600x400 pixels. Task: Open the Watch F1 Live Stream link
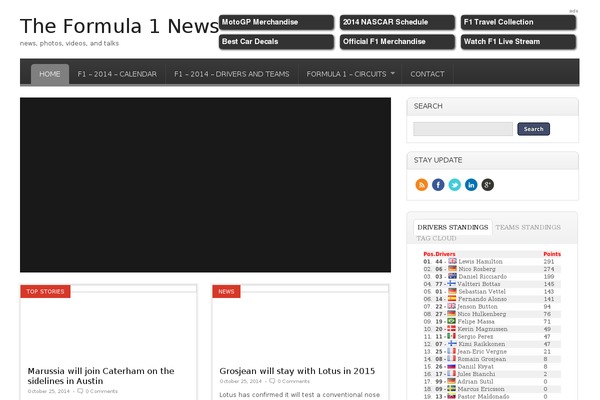pos(518,42)
